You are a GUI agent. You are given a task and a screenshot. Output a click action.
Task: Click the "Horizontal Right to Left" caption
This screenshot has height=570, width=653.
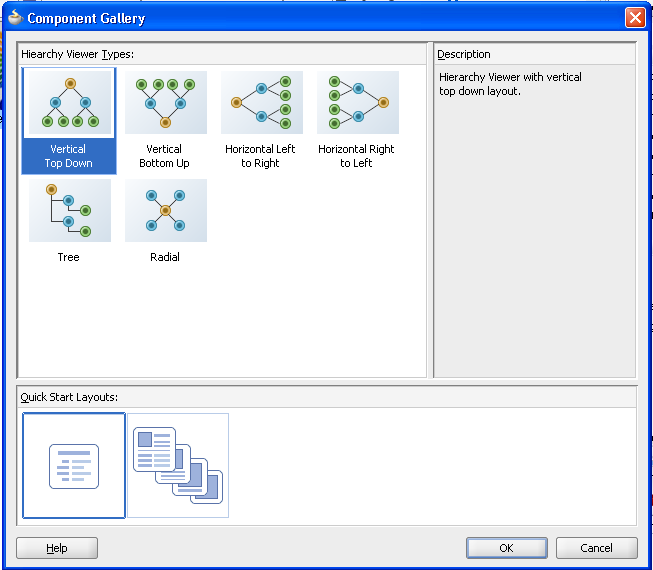tap(356, 156)
